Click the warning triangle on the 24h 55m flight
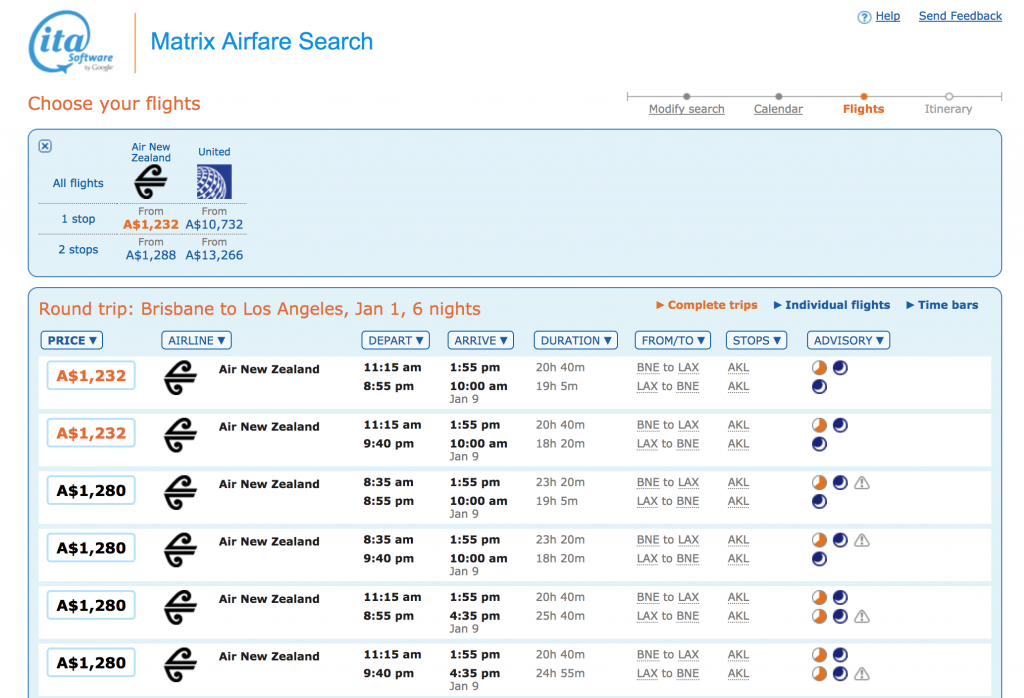 tap(862, 674)
